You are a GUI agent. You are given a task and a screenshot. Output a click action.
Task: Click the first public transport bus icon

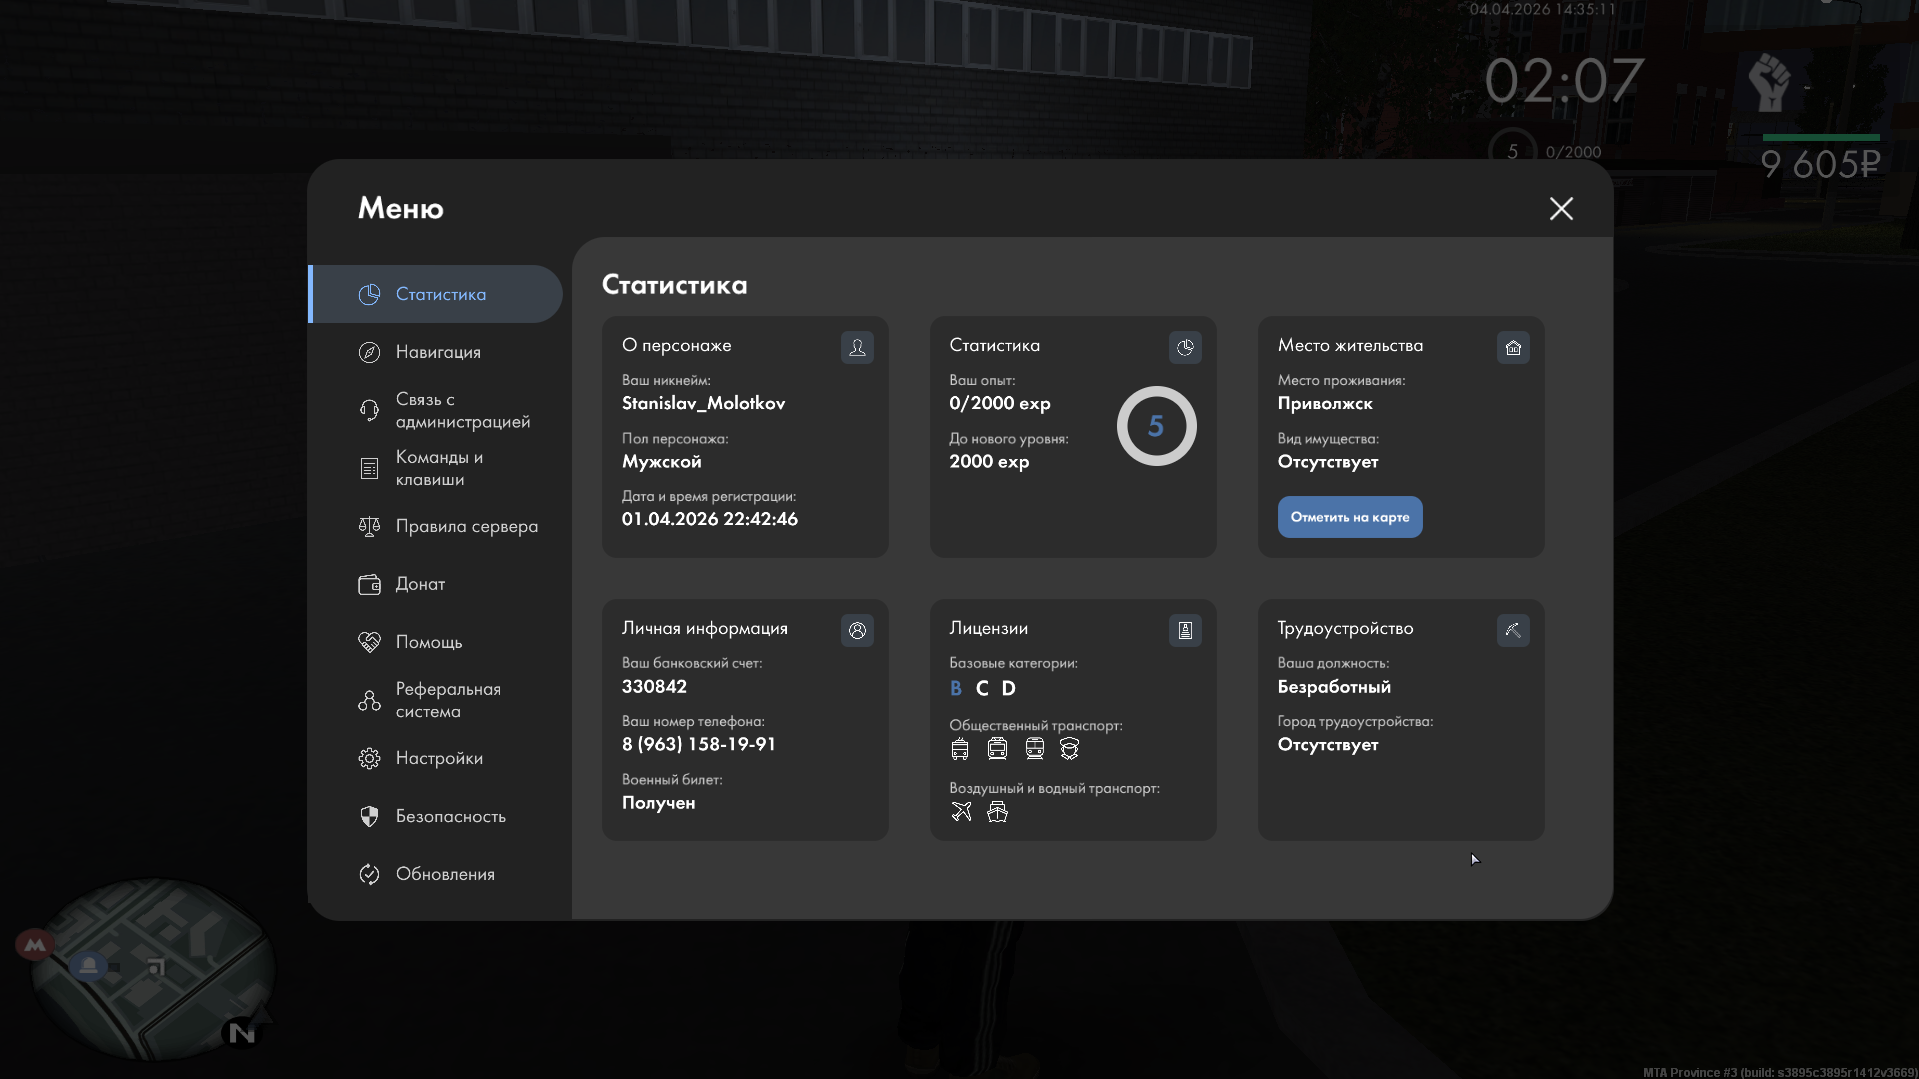960,749
